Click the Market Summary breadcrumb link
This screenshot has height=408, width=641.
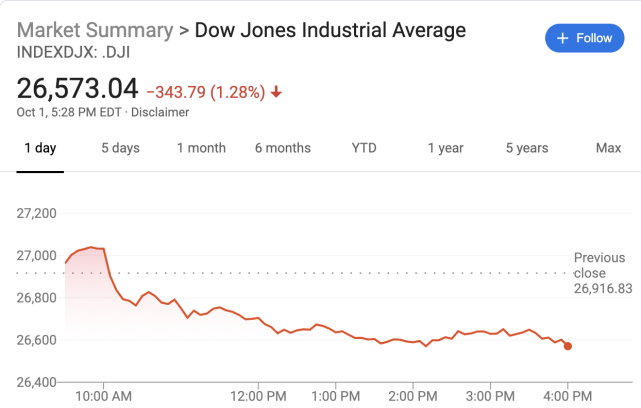pos(93,30)
